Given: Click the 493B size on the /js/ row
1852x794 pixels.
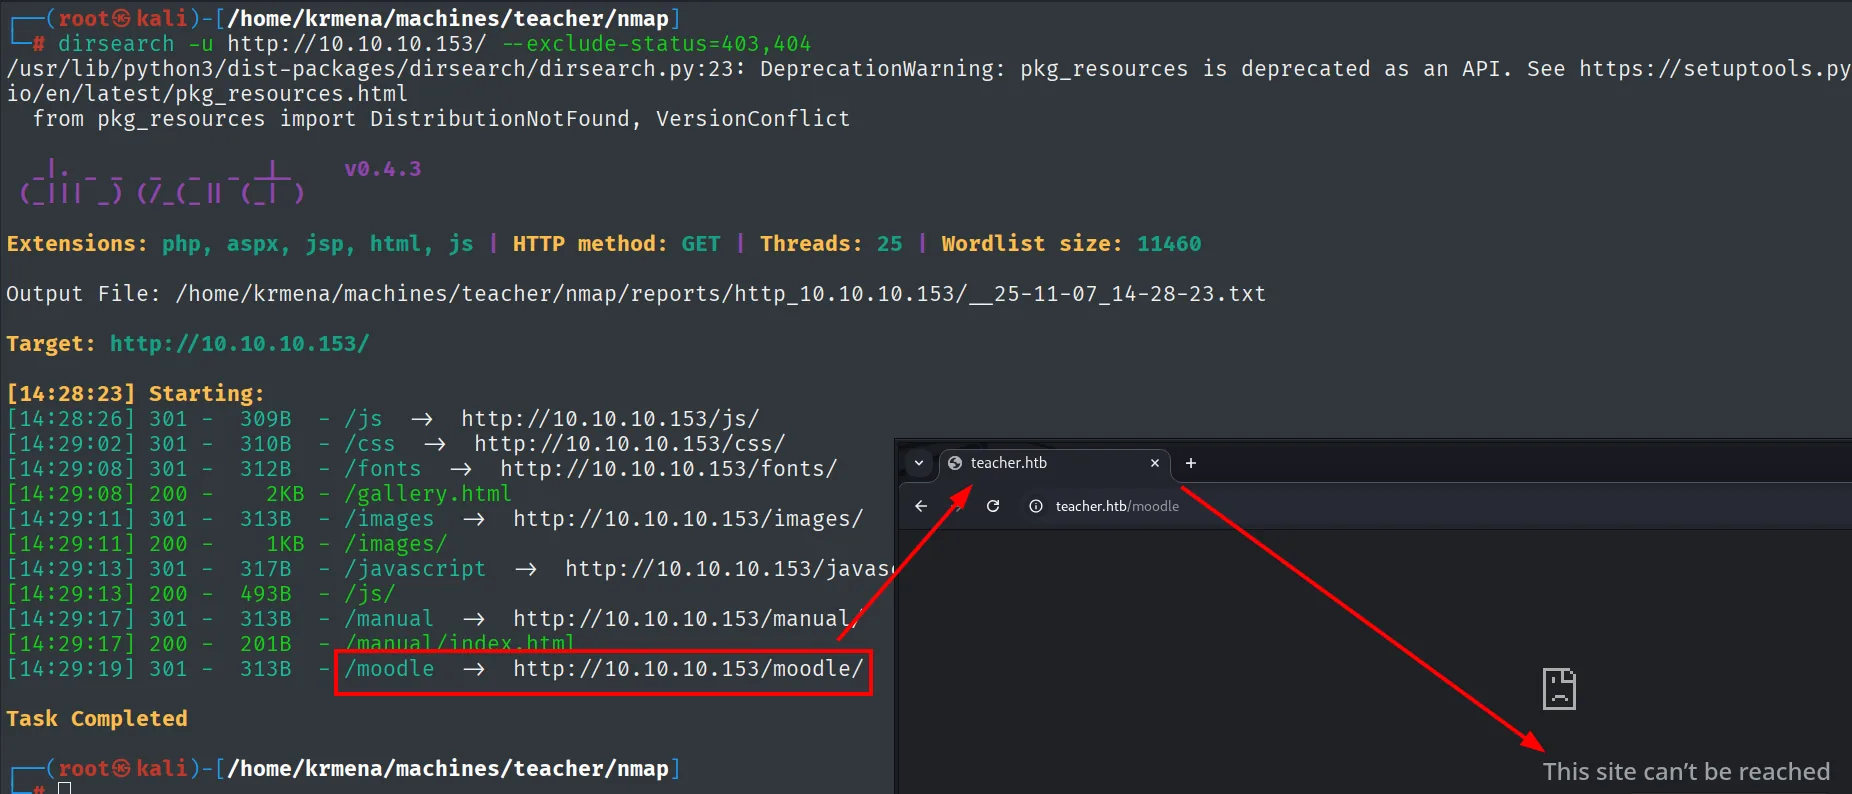Looking at the screenshot, I should click(266, 594).
